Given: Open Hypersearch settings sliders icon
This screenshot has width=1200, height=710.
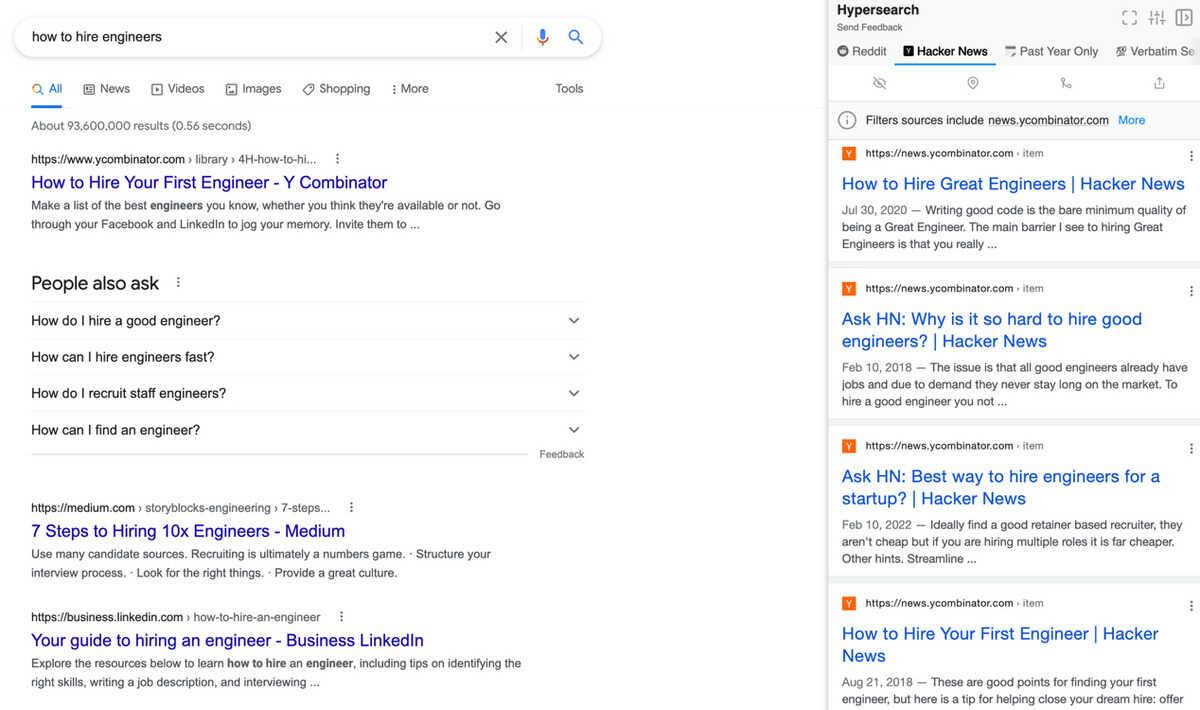Looking at the screenshot, I should [1157, 17].
